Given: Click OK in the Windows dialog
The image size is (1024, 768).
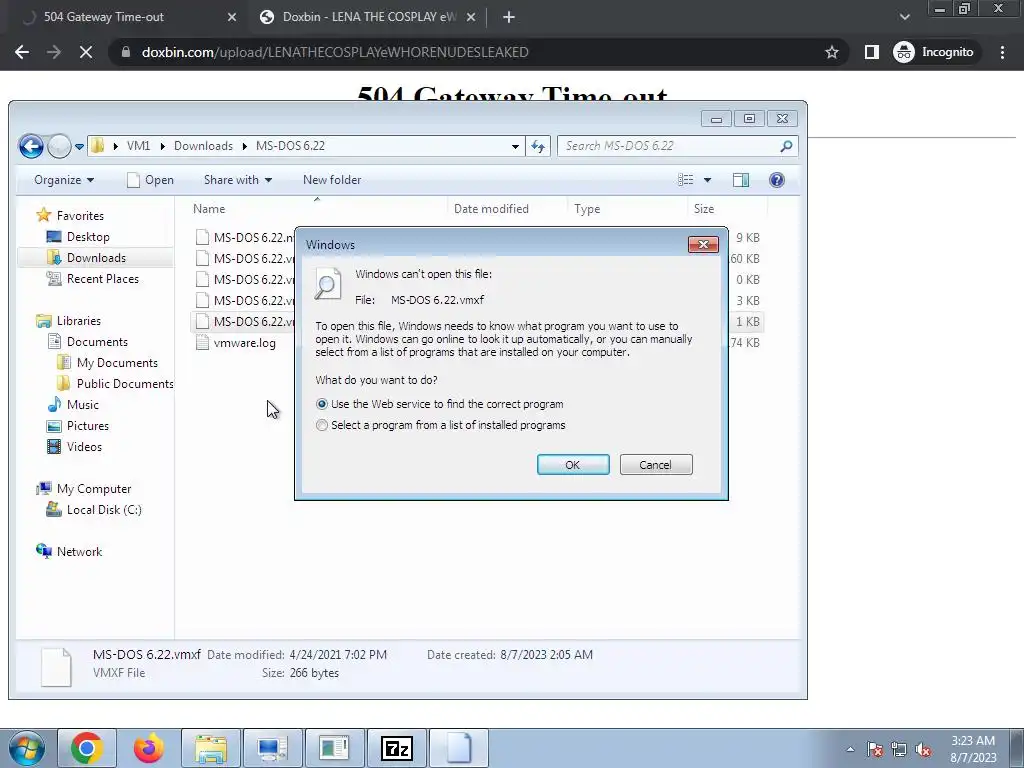Looking at the screenshot, I should point(573,464).
